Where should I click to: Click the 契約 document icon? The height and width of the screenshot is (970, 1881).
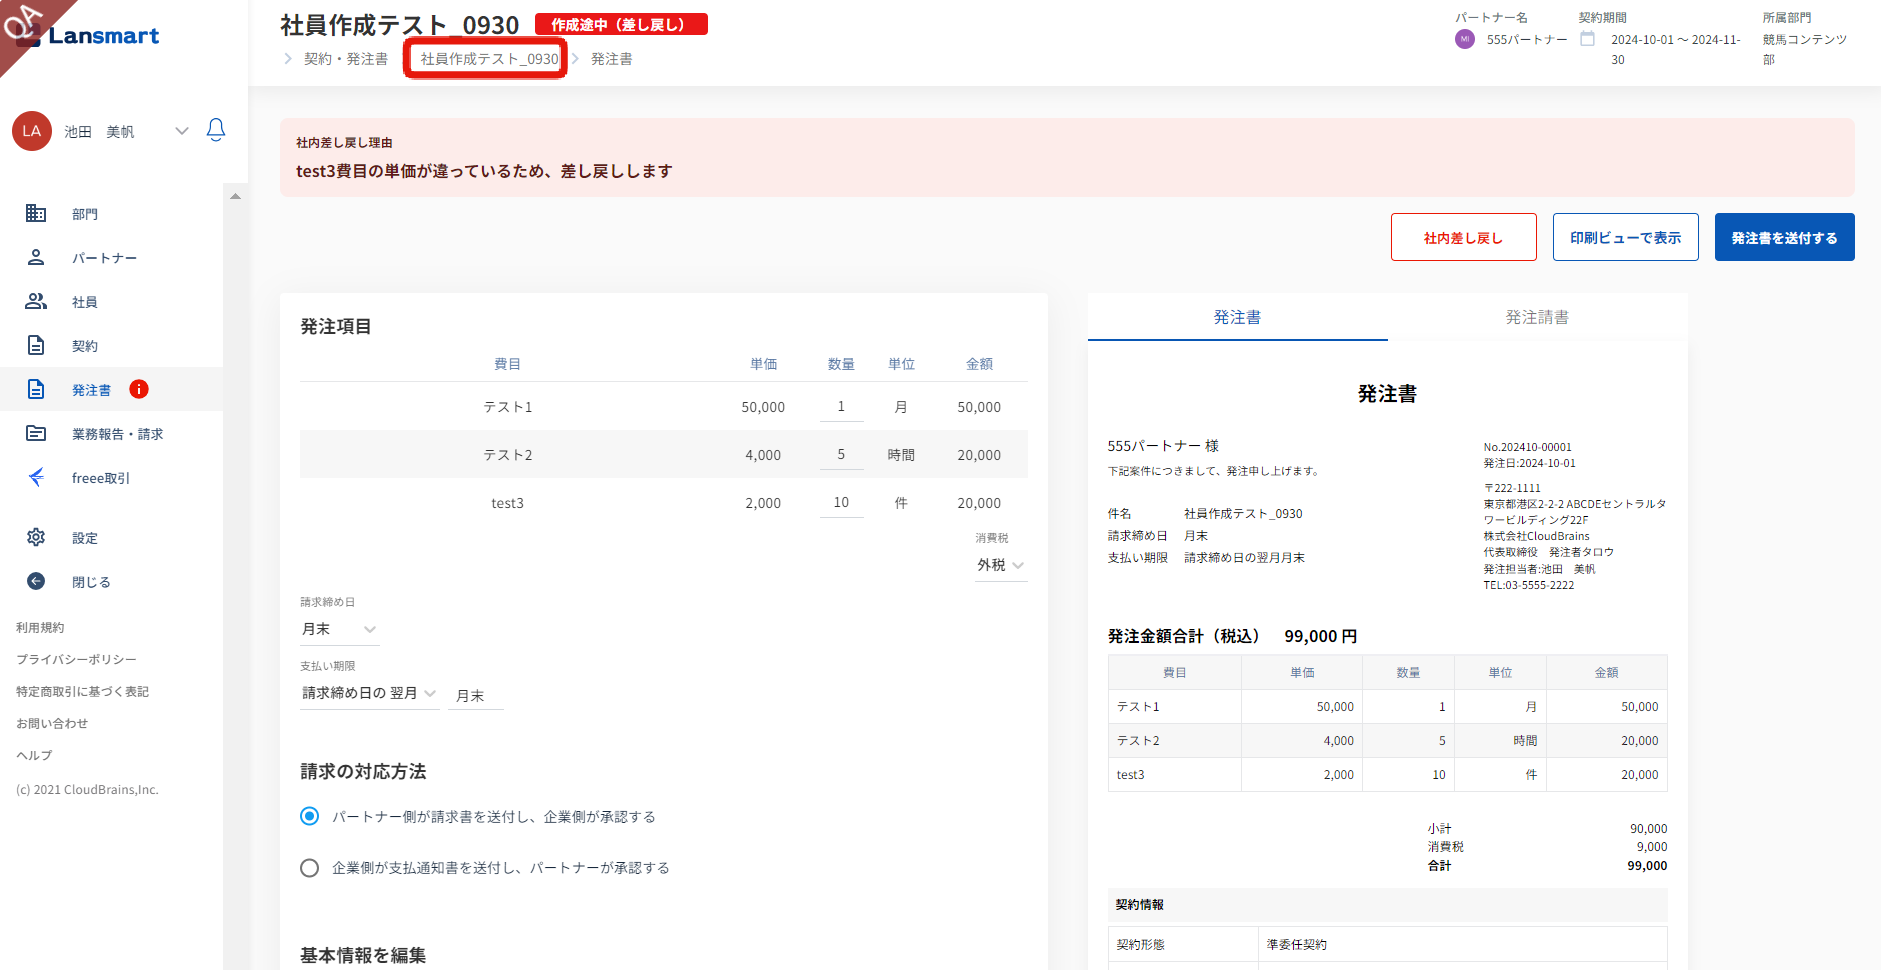(36, 345)
